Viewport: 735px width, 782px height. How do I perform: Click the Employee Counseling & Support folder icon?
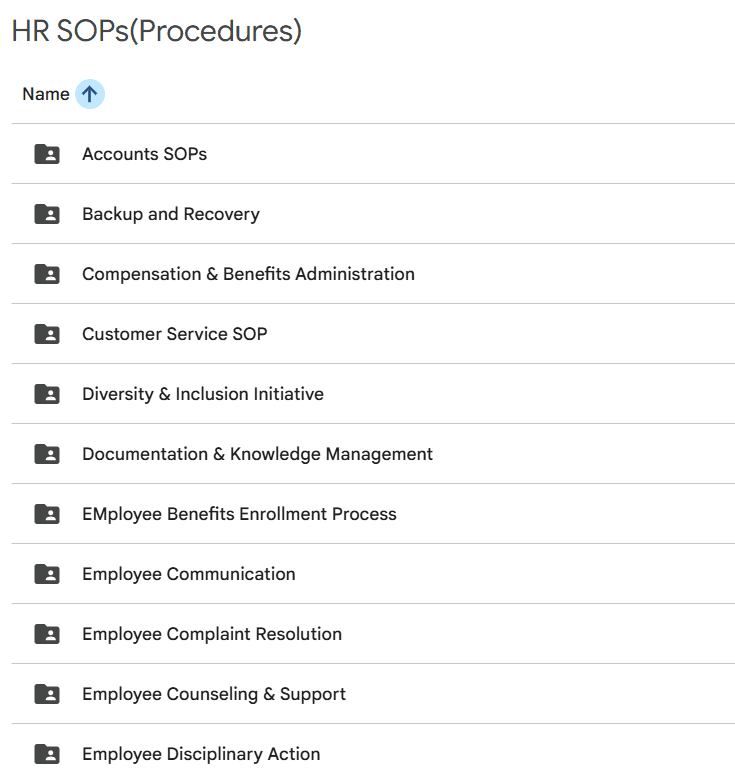(47, 694)
